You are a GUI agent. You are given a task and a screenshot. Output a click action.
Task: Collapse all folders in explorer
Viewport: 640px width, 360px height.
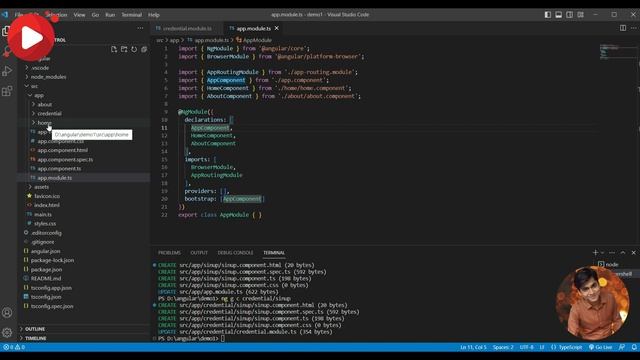point(144,49)
